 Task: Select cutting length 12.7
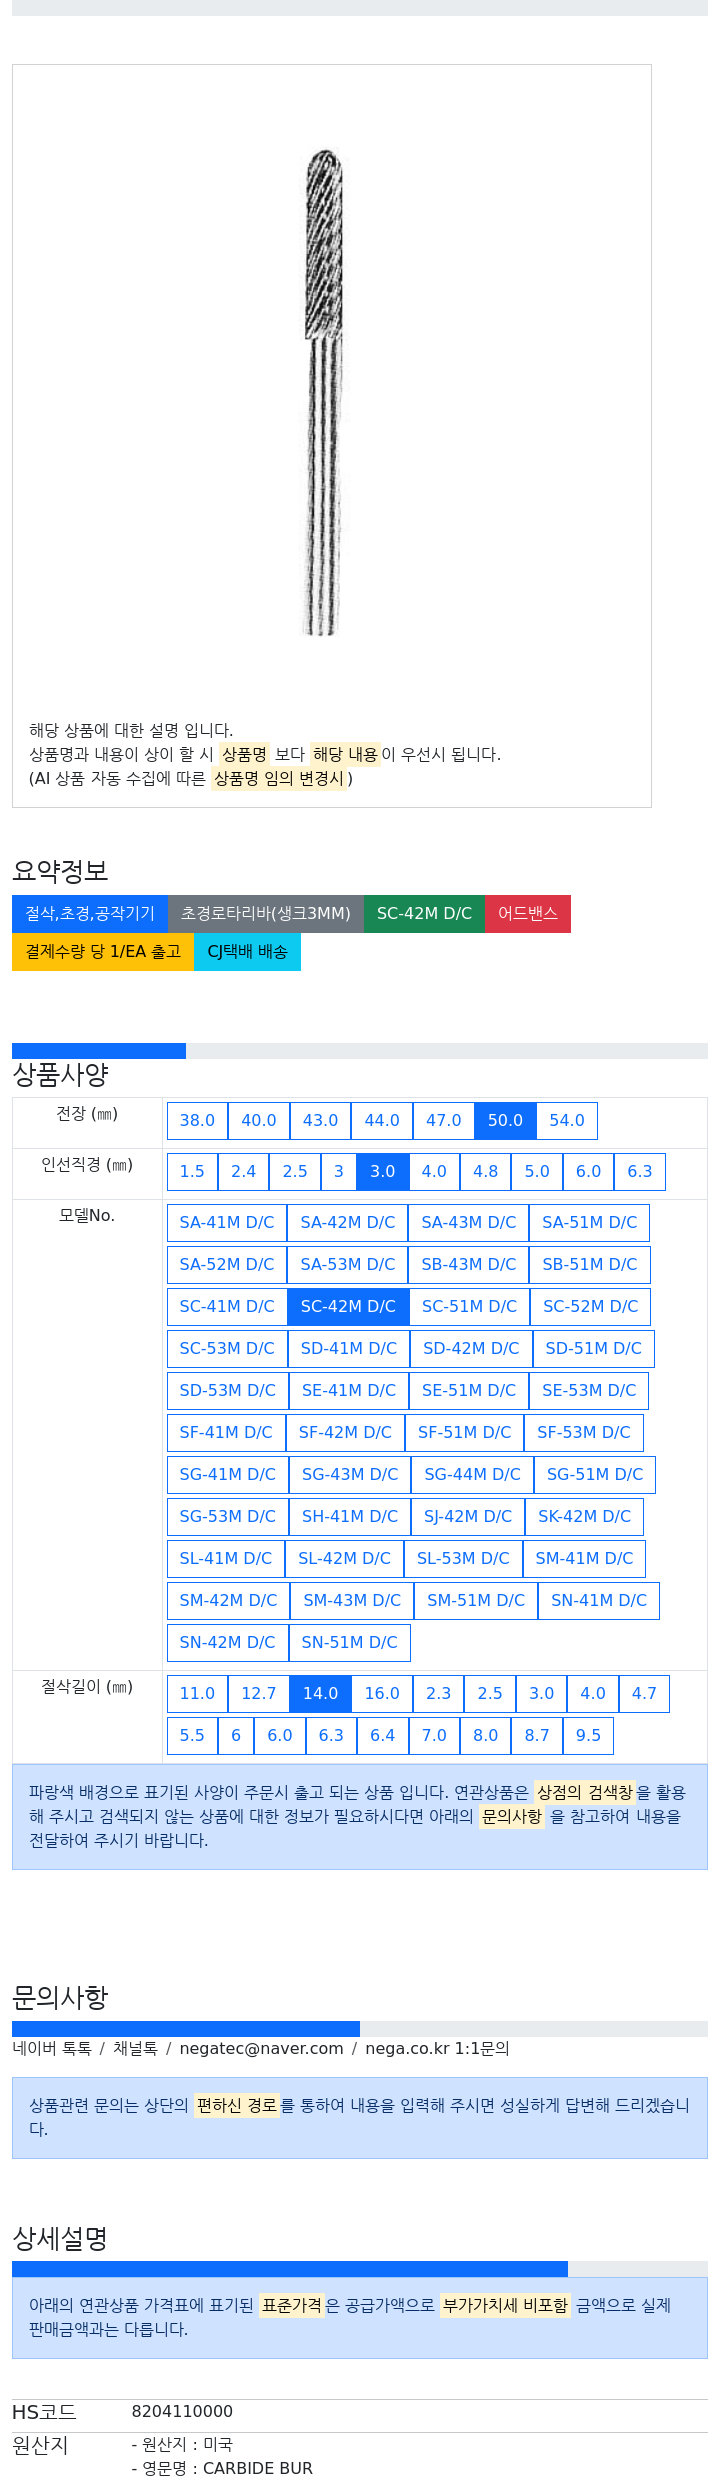pyautogui.click(x=258, y=1694)
